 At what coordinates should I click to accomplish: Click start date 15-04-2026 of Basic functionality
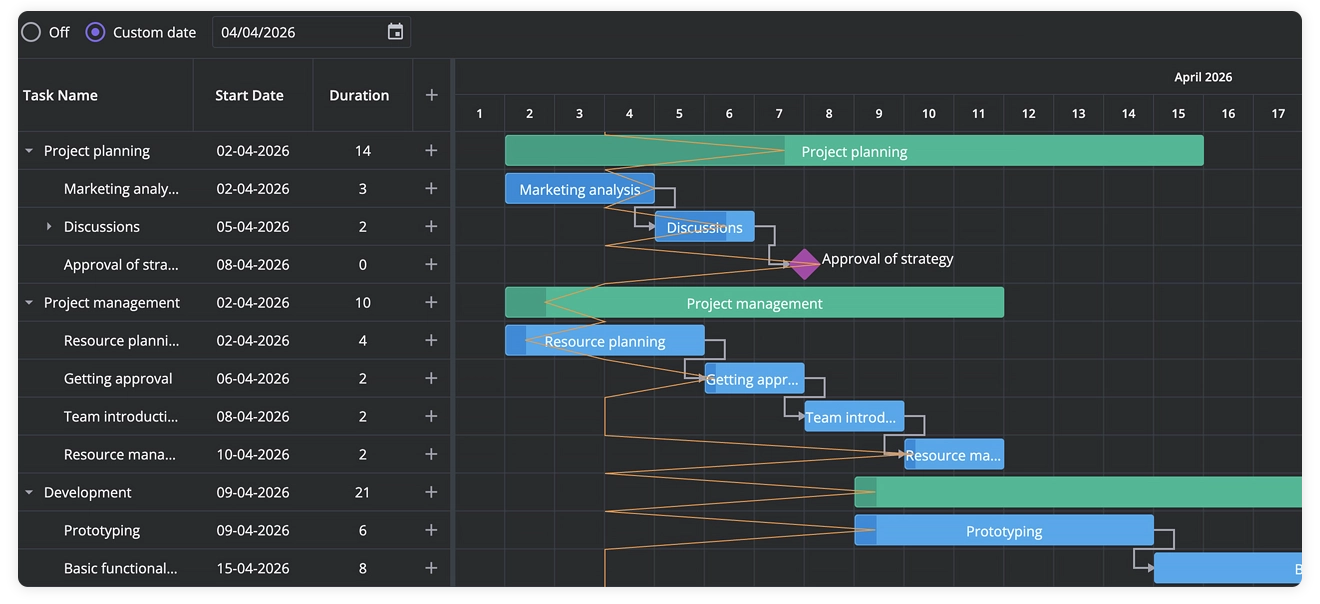[253, 568]
